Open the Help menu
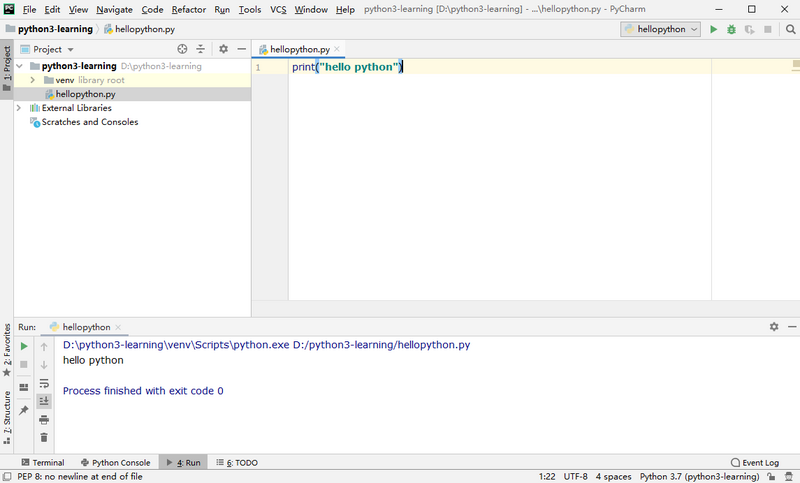The height and width of the screenshot is (483, 800). coord(345,9)
